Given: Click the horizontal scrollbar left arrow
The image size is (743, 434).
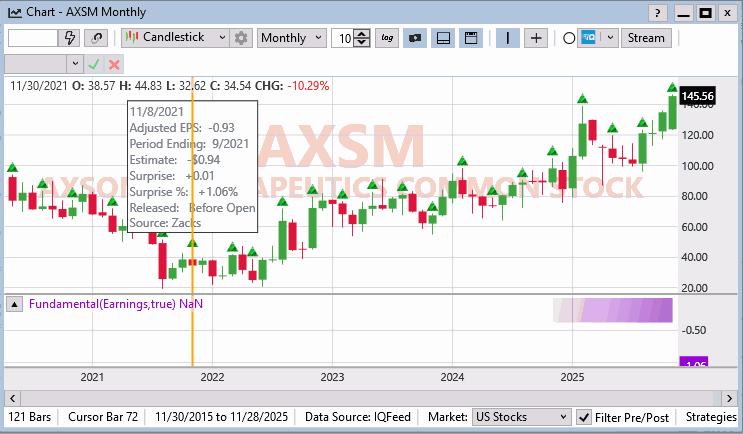Looking at the screenshot, I should point(13,398).
